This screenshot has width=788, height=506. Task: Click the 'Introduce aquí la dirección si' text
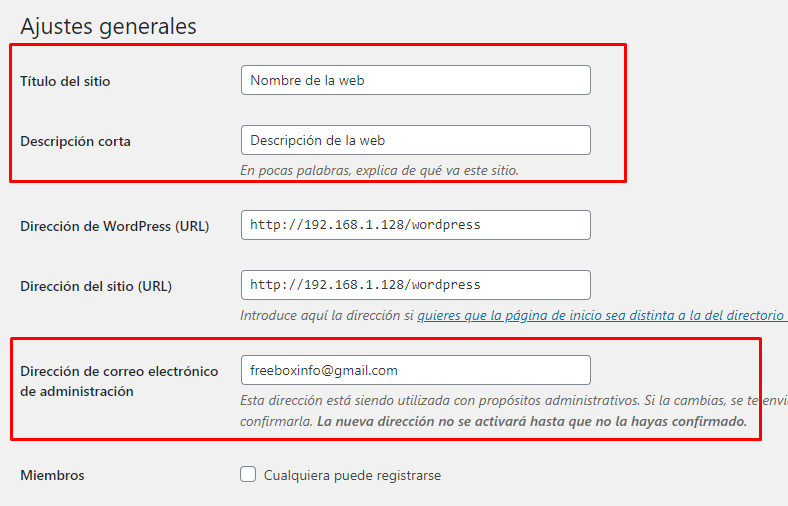click(327, 315)
